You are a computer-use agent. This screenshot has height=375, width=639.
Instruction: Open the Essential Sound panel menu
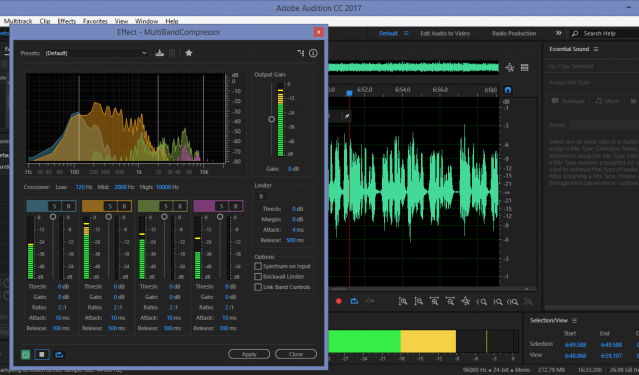596,49
